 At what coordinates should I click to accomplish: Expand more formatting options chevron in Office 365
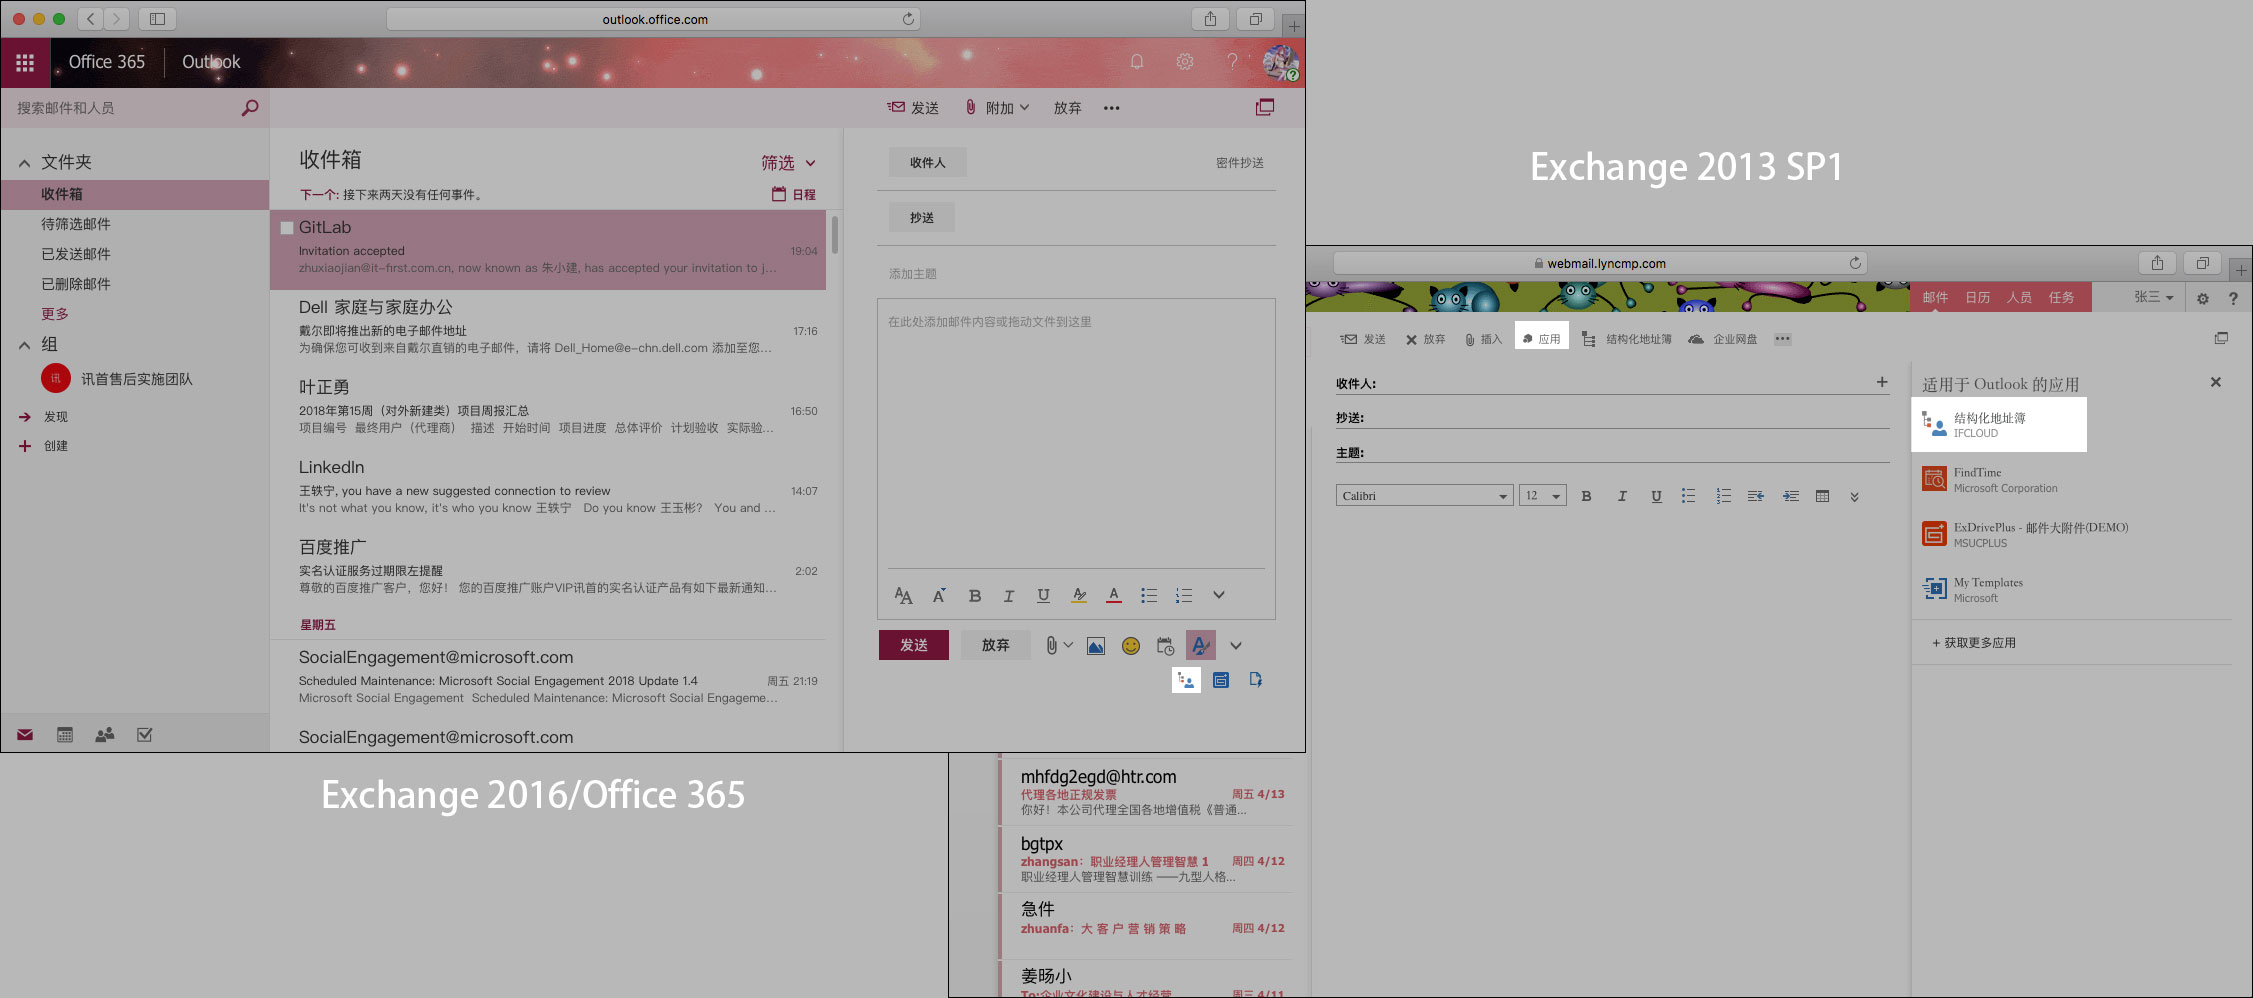pyautogui.click(x=1218, y=595)
